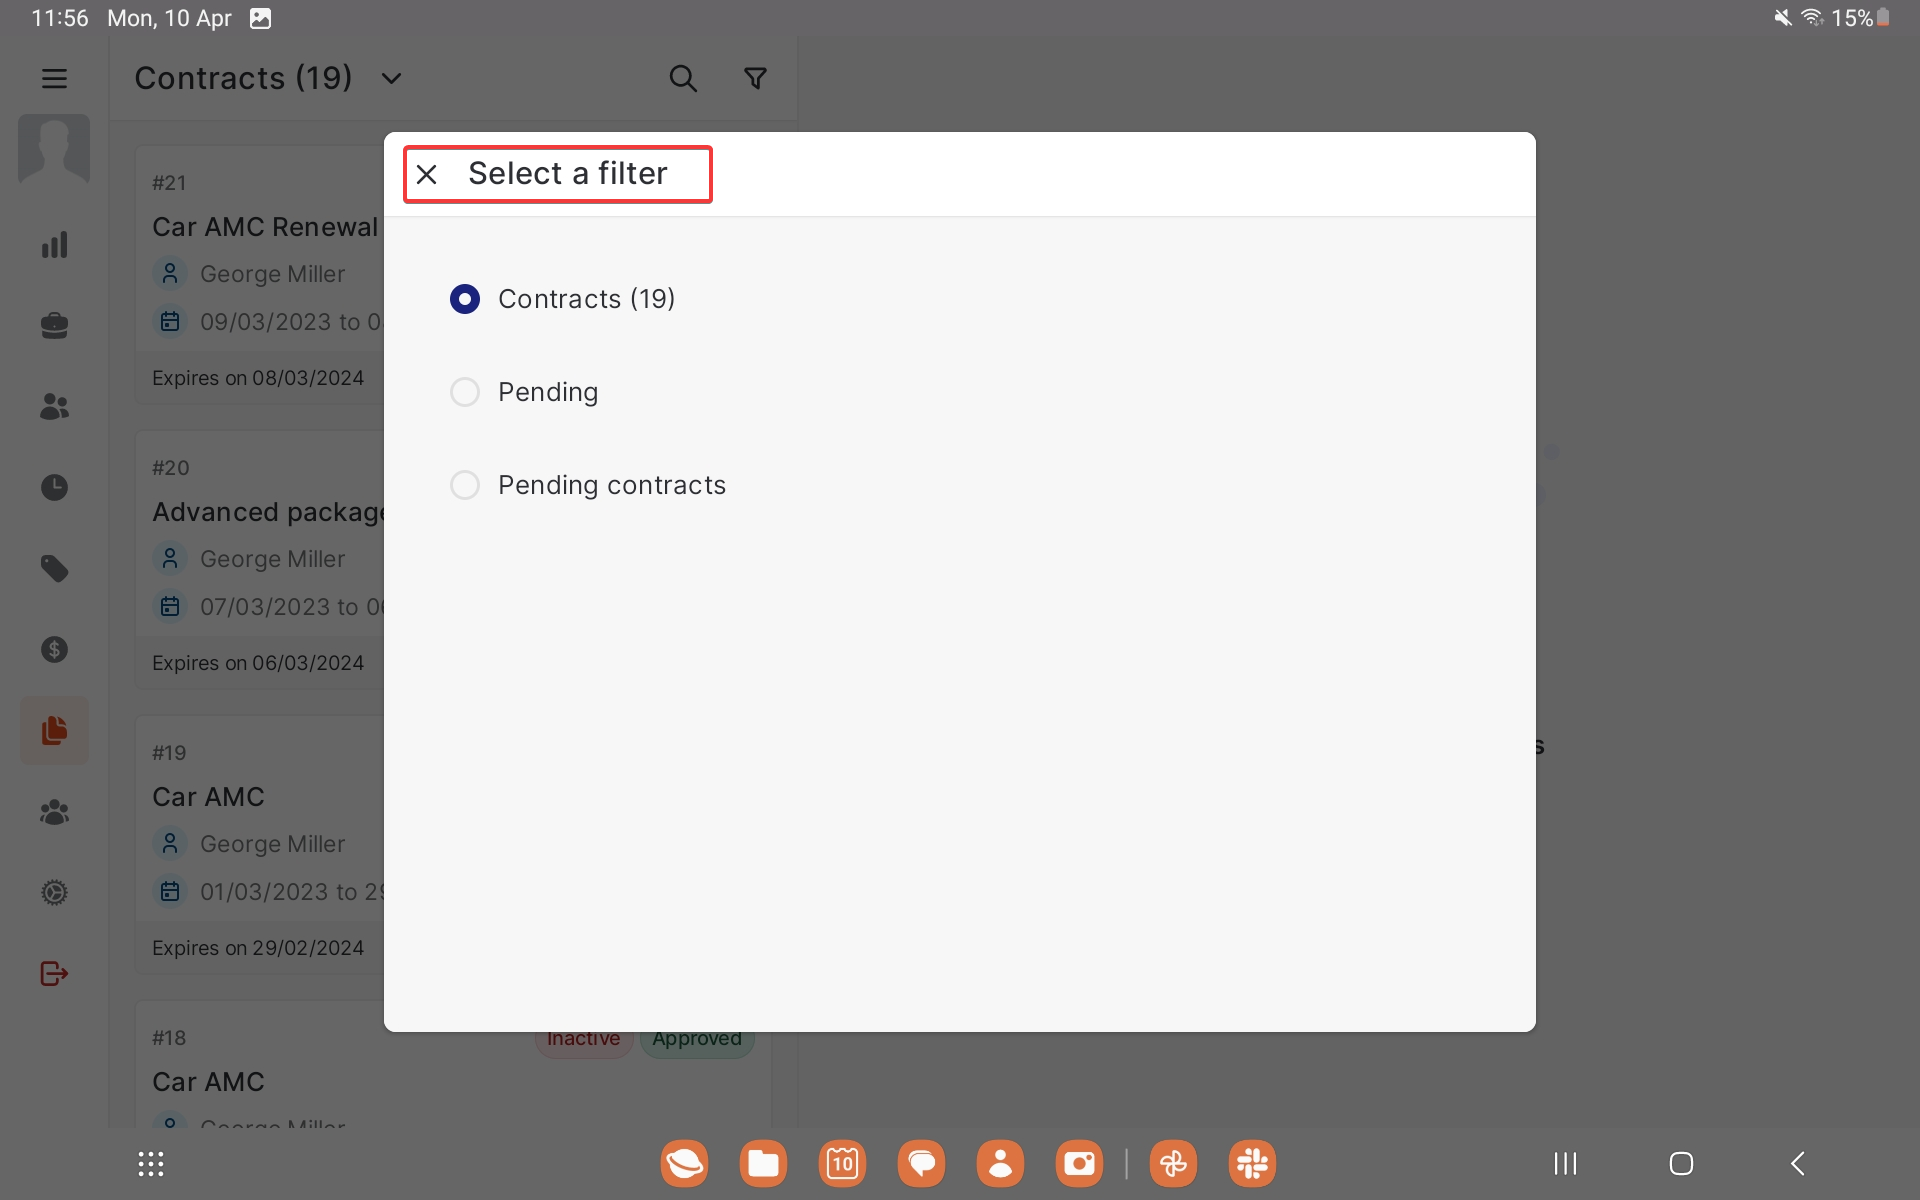Image resolution: width=1920 pixels, height=1200 pixels.
Task: Close the Select a filter dialog
Action: [x=427, y=175]
